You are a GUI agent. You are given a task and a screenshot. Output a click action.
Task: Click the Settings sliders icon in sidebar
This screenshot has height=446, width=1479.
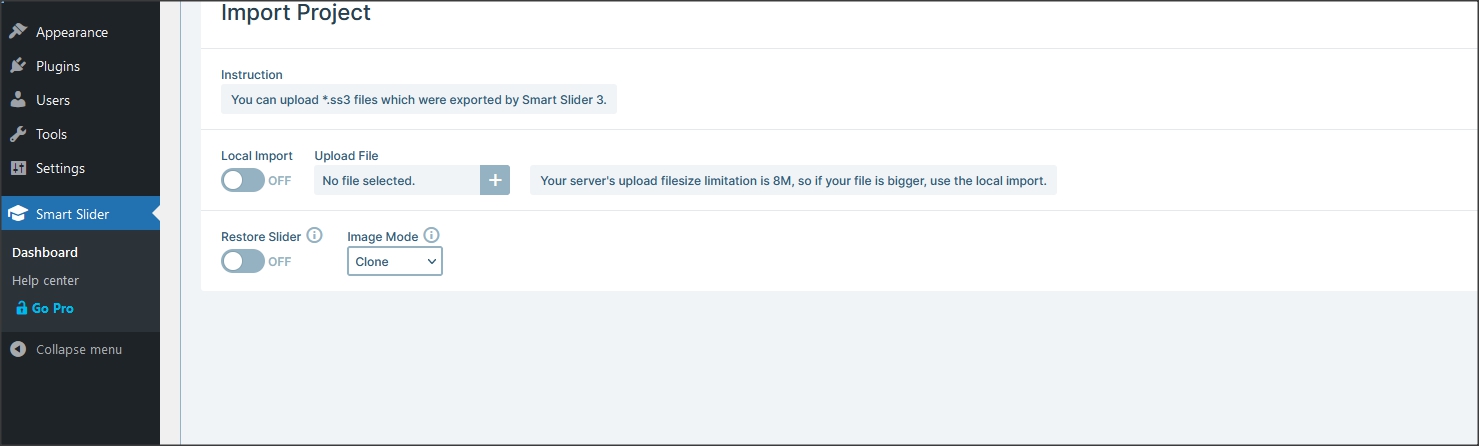(18, 168)
